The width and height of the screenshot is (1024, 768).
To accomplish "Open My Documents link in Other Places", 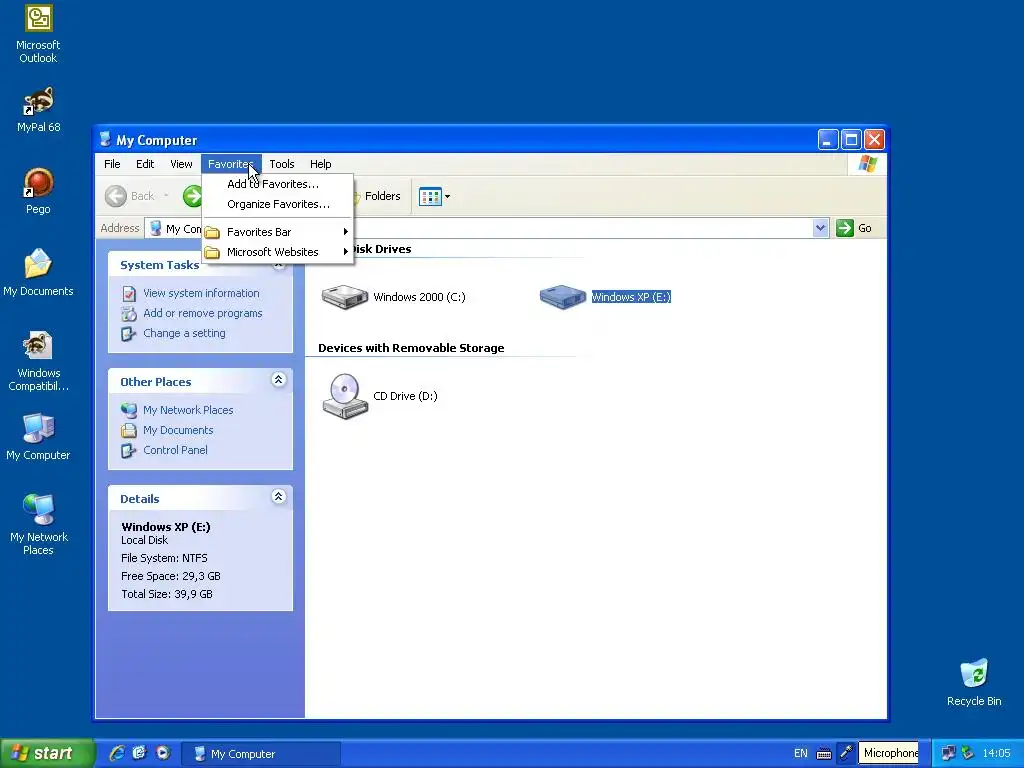I will pyautogui.click(x=178, y=430).
